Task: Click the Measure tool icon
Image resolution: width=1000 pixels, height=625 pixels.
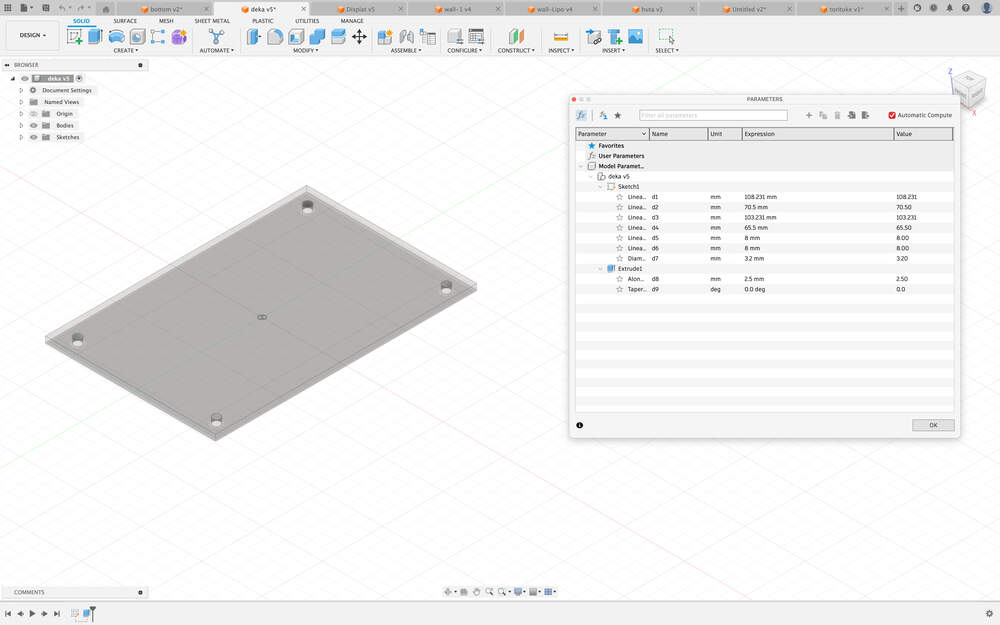Action: [x=561, y=36]
